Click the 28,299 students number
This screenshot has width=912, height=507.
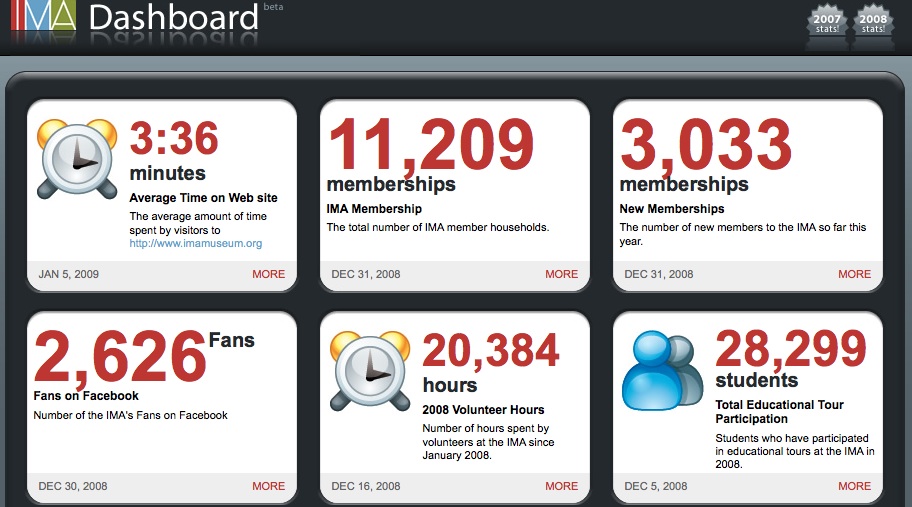[791, 349]
